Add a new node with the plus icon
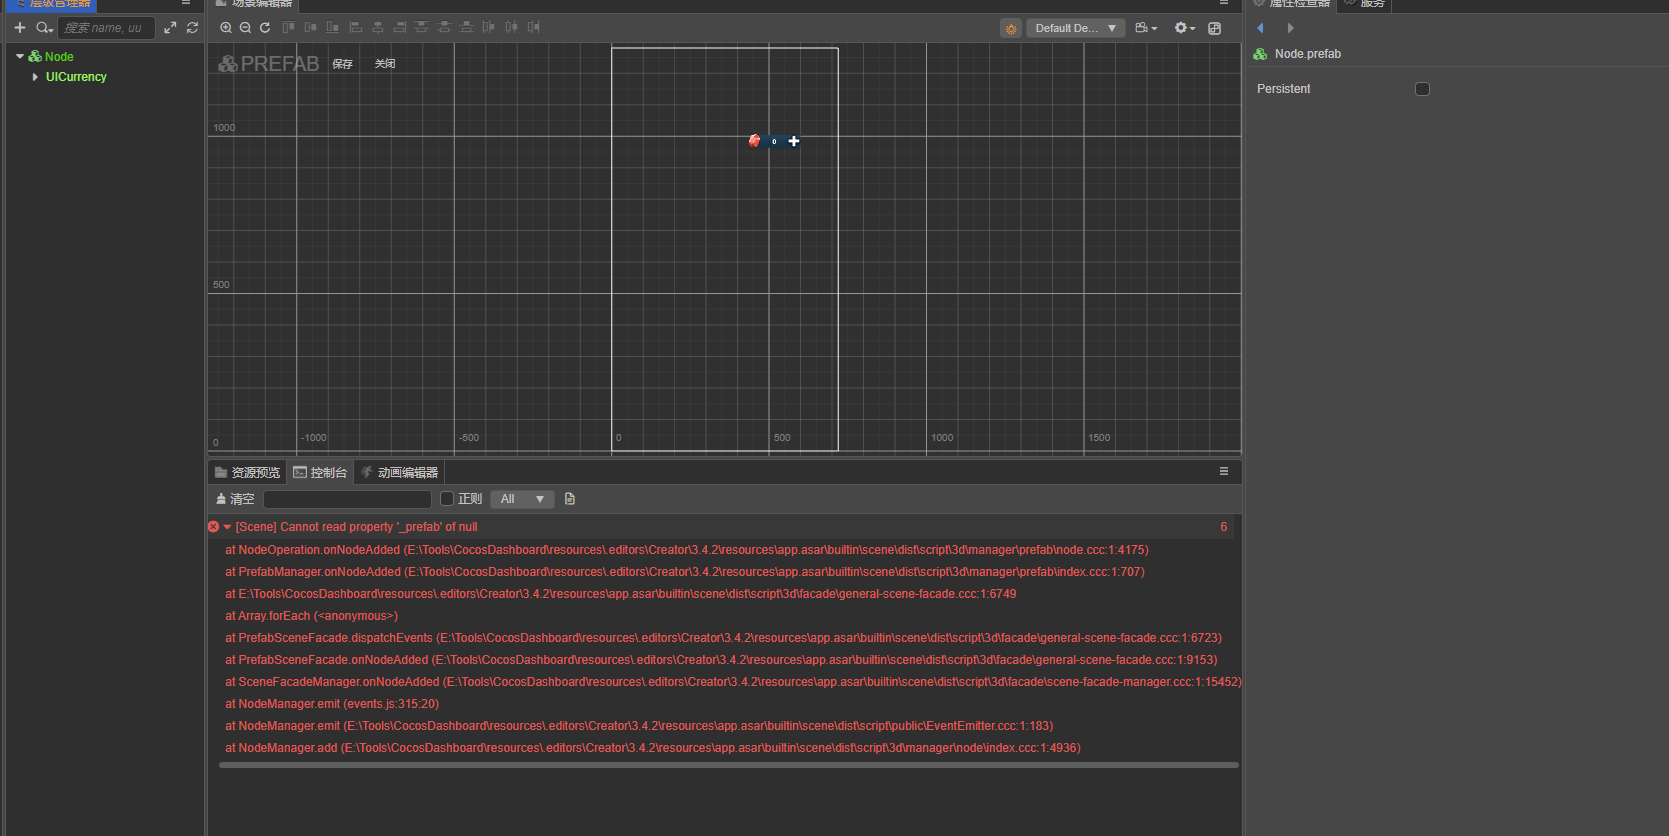This screenshot has width=1669, height=836. pos(19,28)
